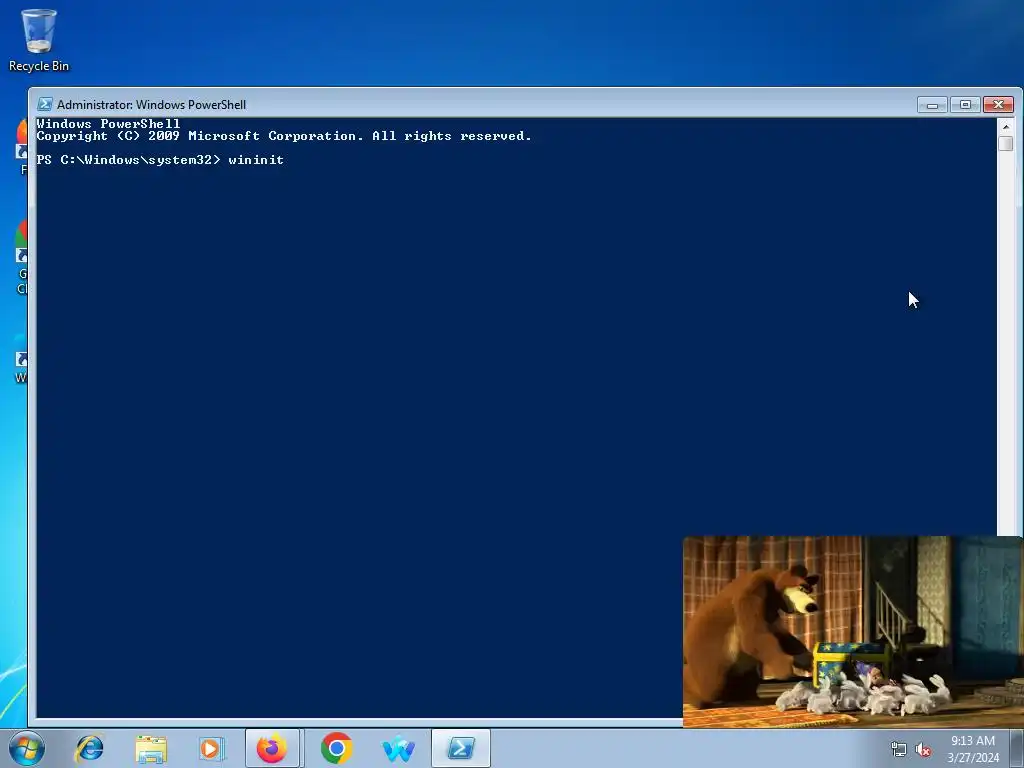1024x768 pixels.
Task: Click the Copyright 2009 Microsoft line
Action: (284, 136)
